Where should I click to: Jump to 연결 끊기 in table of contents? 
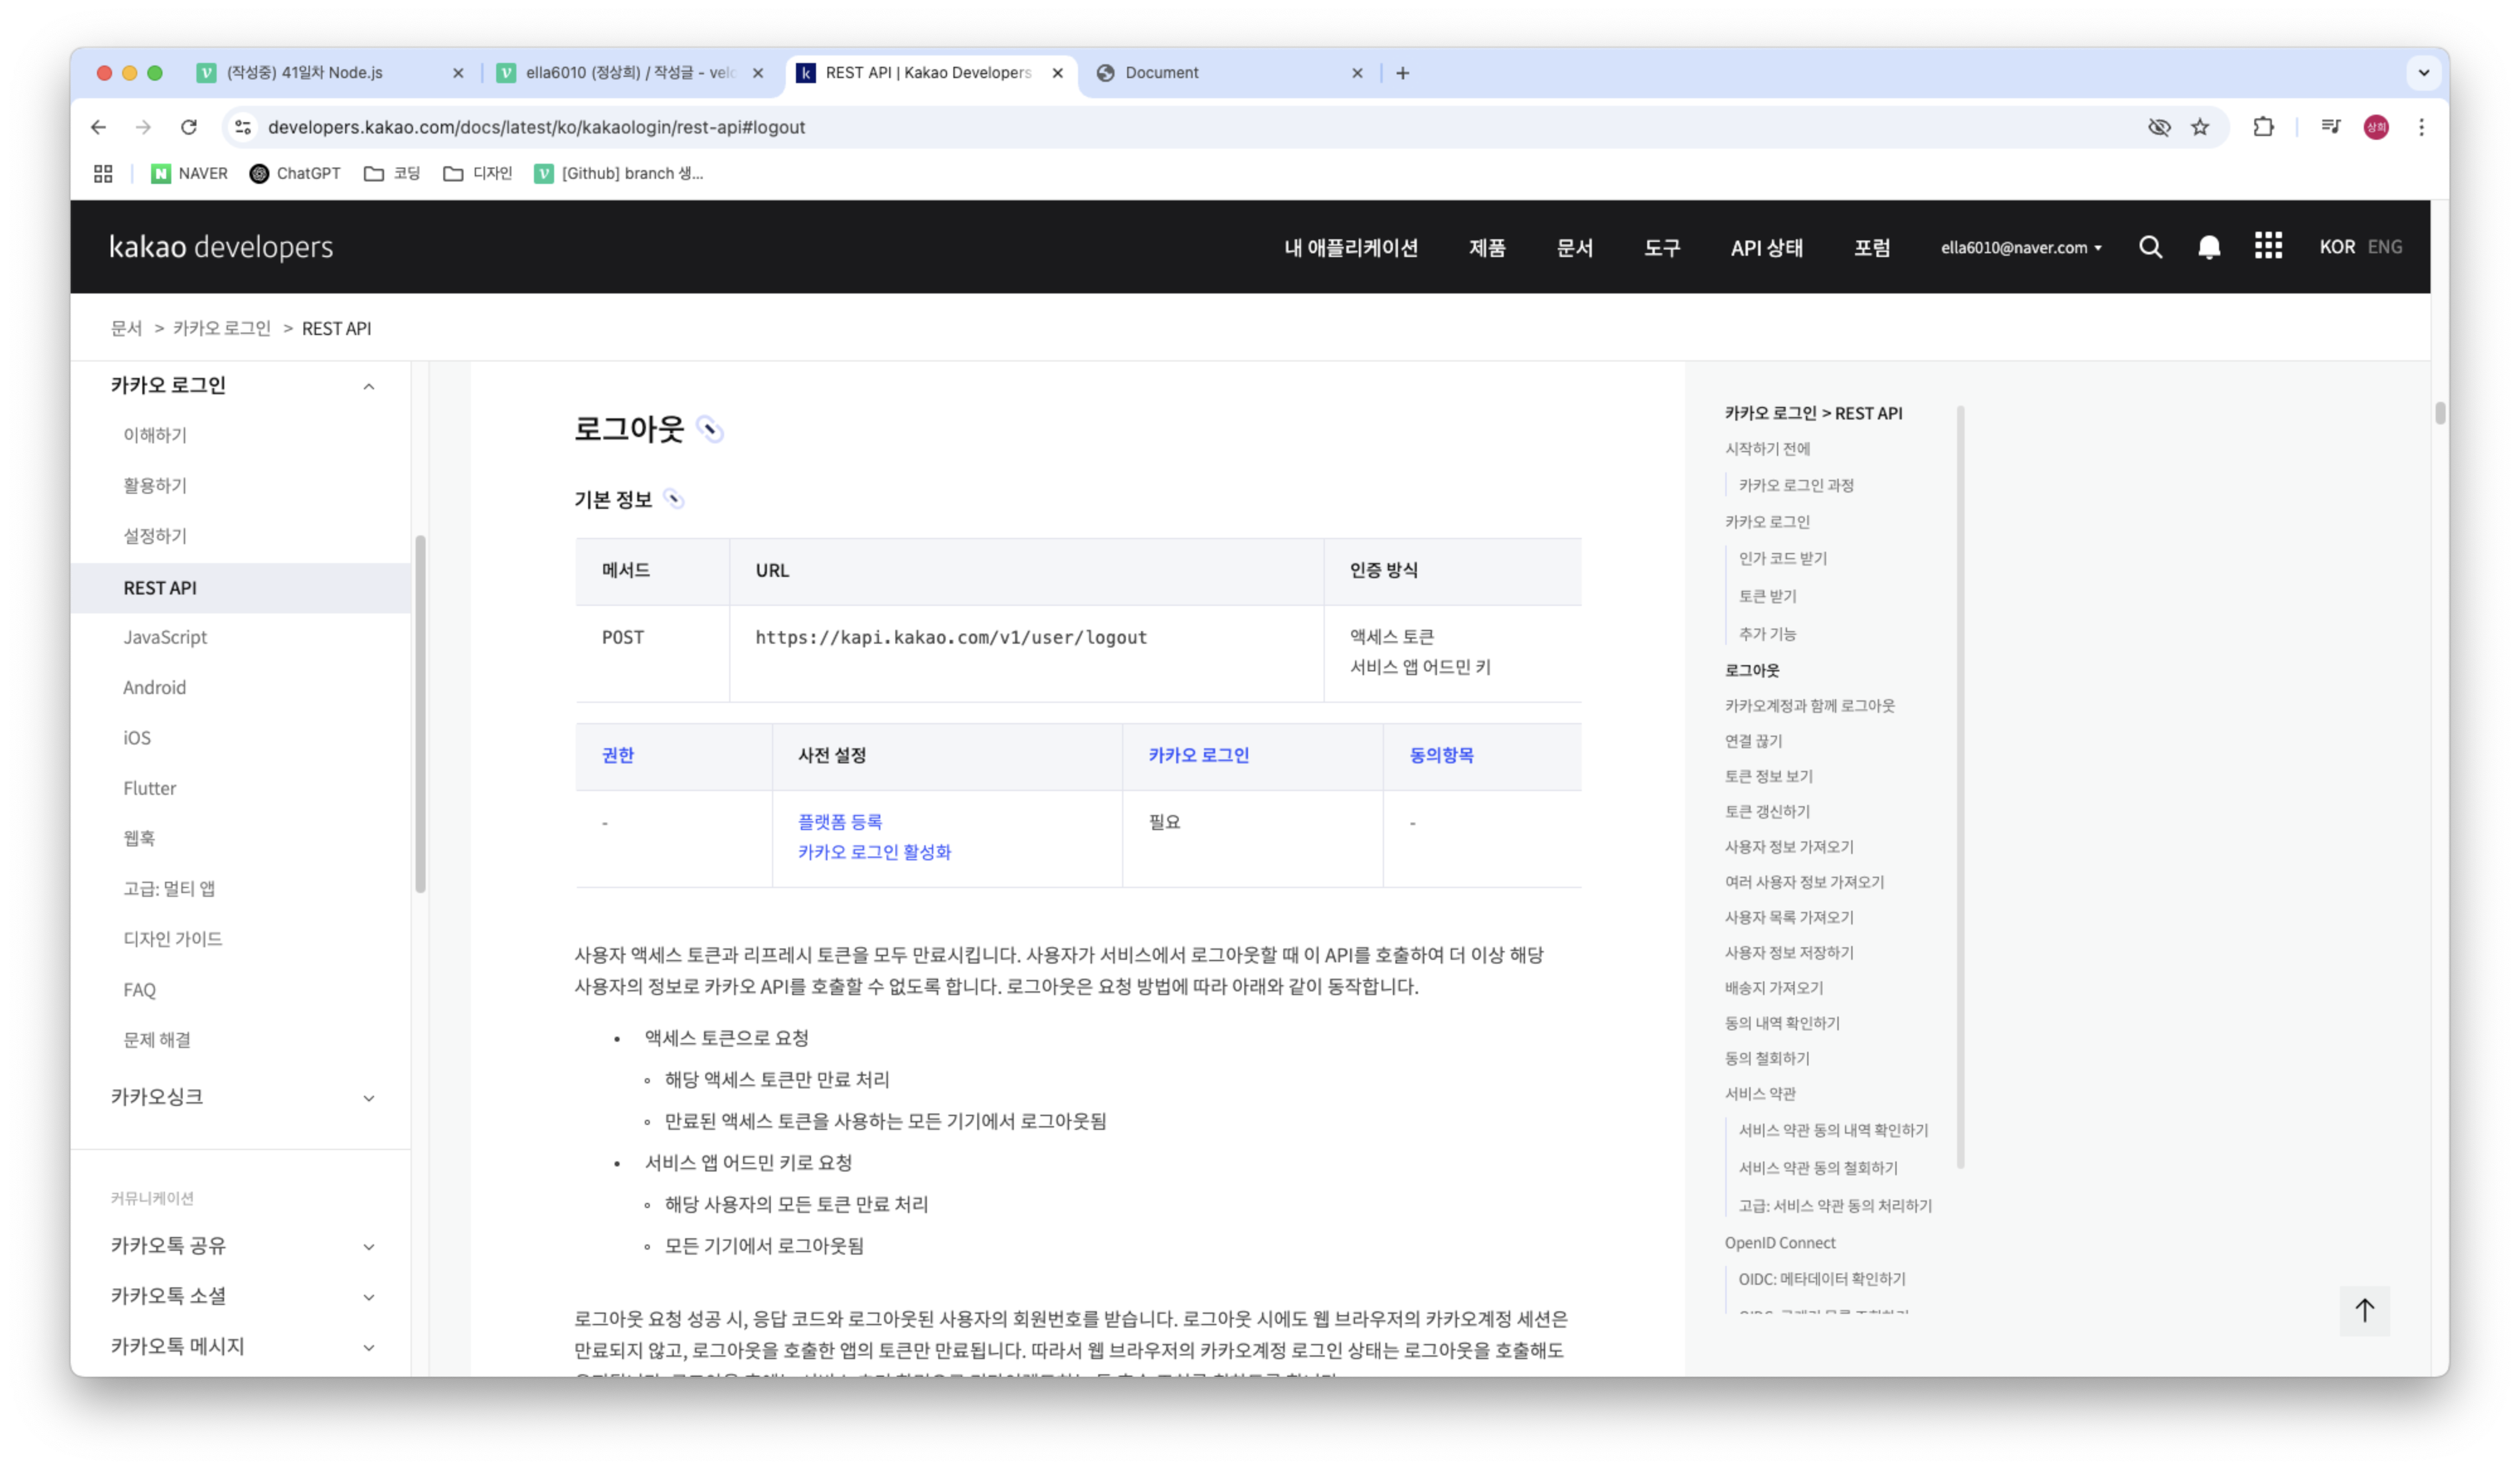[1753, 741]
